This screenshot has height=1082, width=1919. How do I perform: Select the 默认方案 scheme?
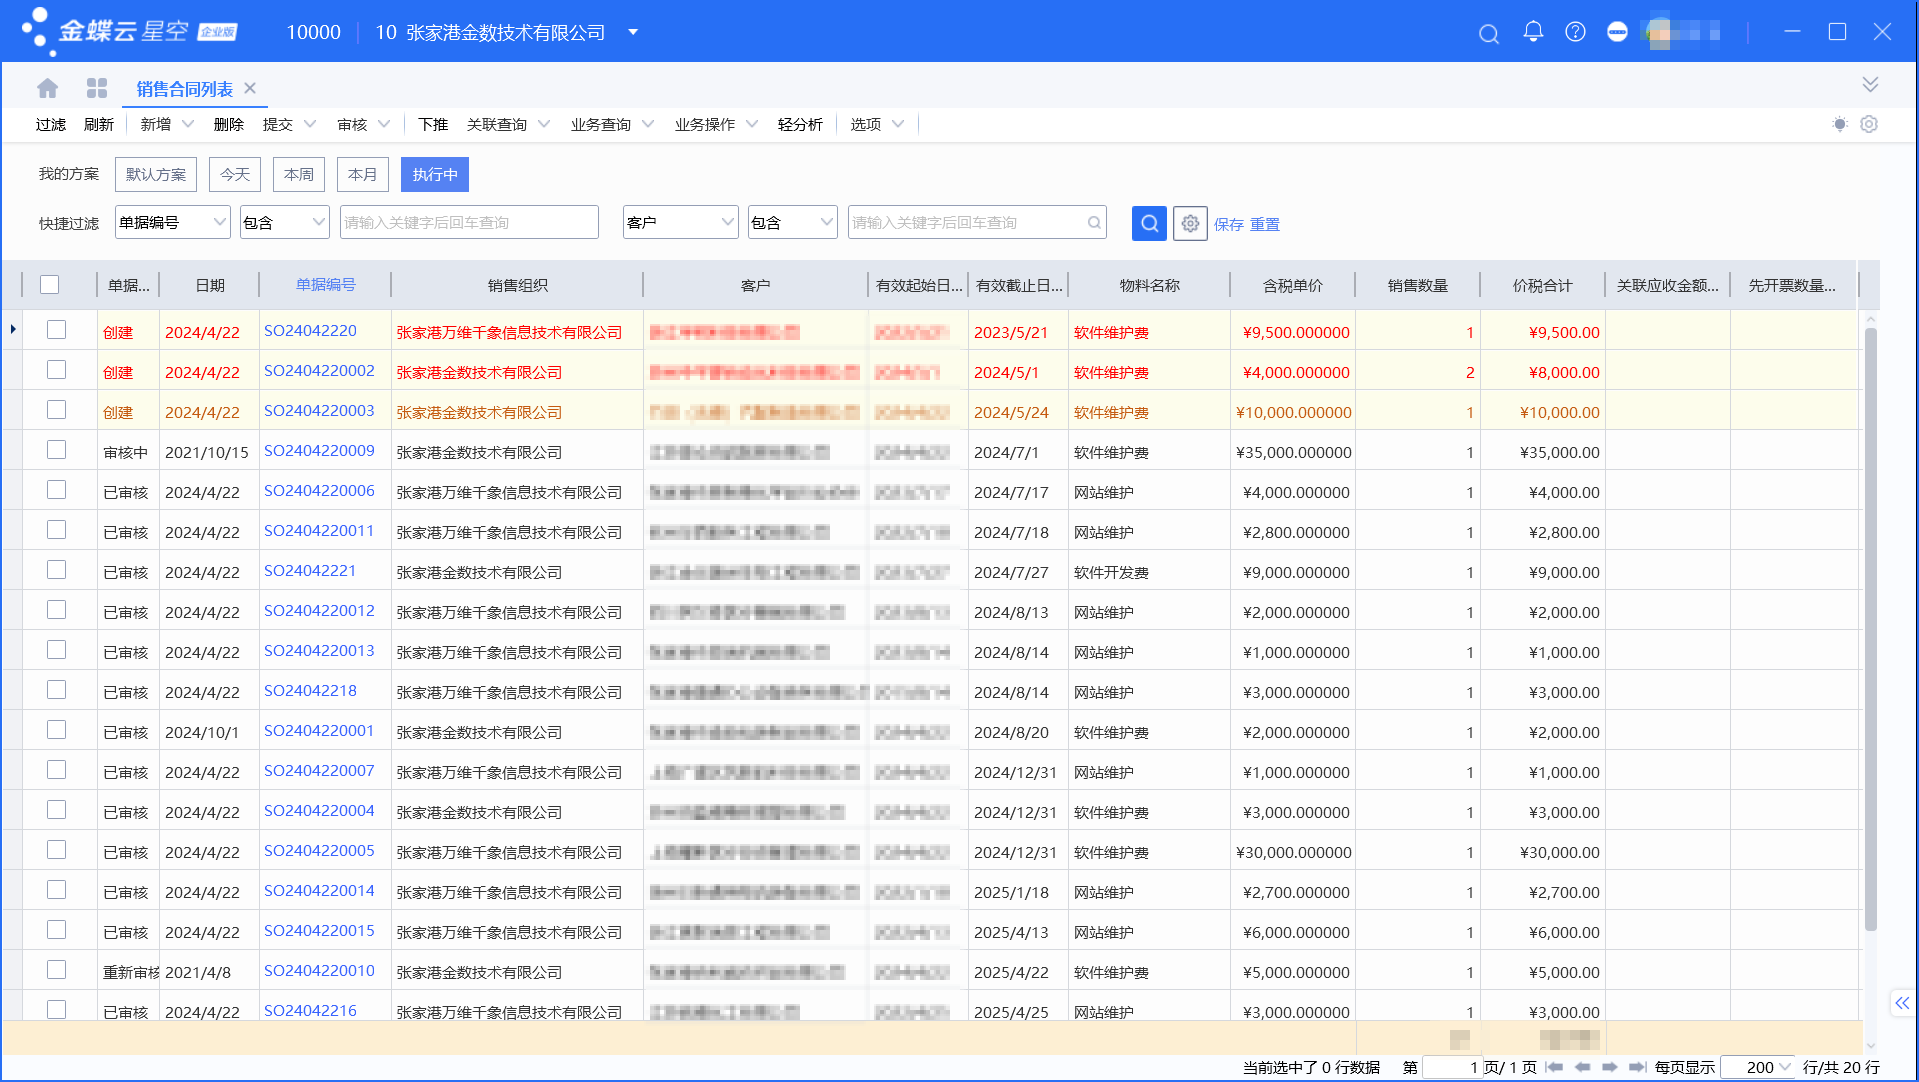pos(156,174)
